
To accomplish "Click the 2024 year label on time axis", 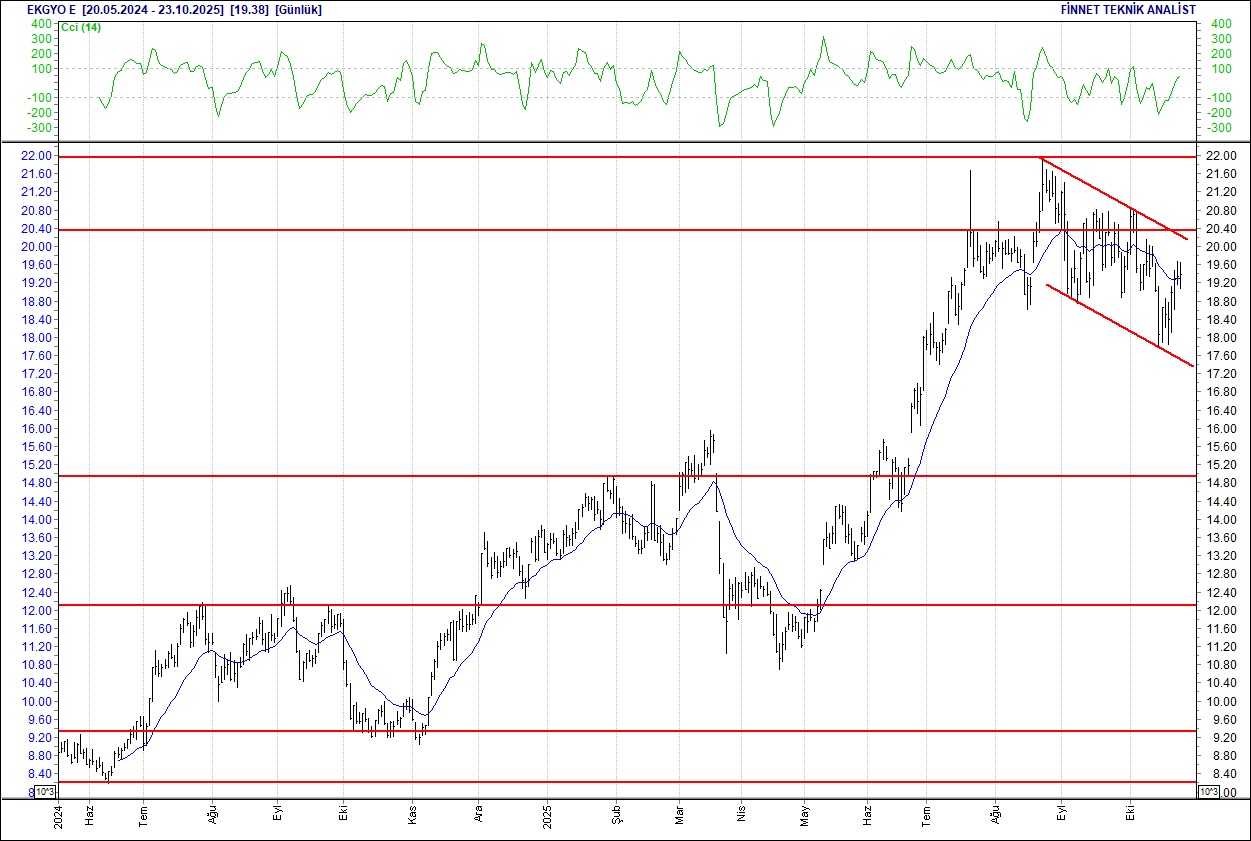I will [59, 816].
